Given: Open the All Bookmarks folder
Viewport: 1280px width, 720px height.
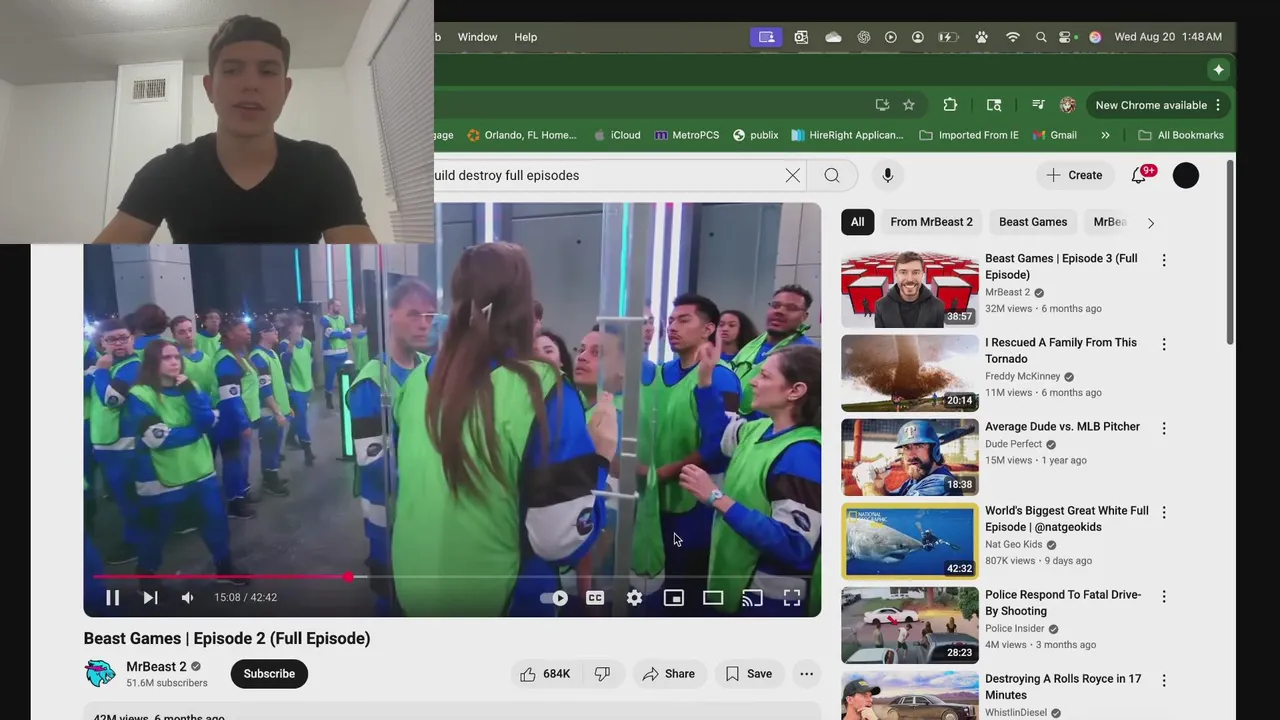Looking at the screenshot, I should point(1181,135).
